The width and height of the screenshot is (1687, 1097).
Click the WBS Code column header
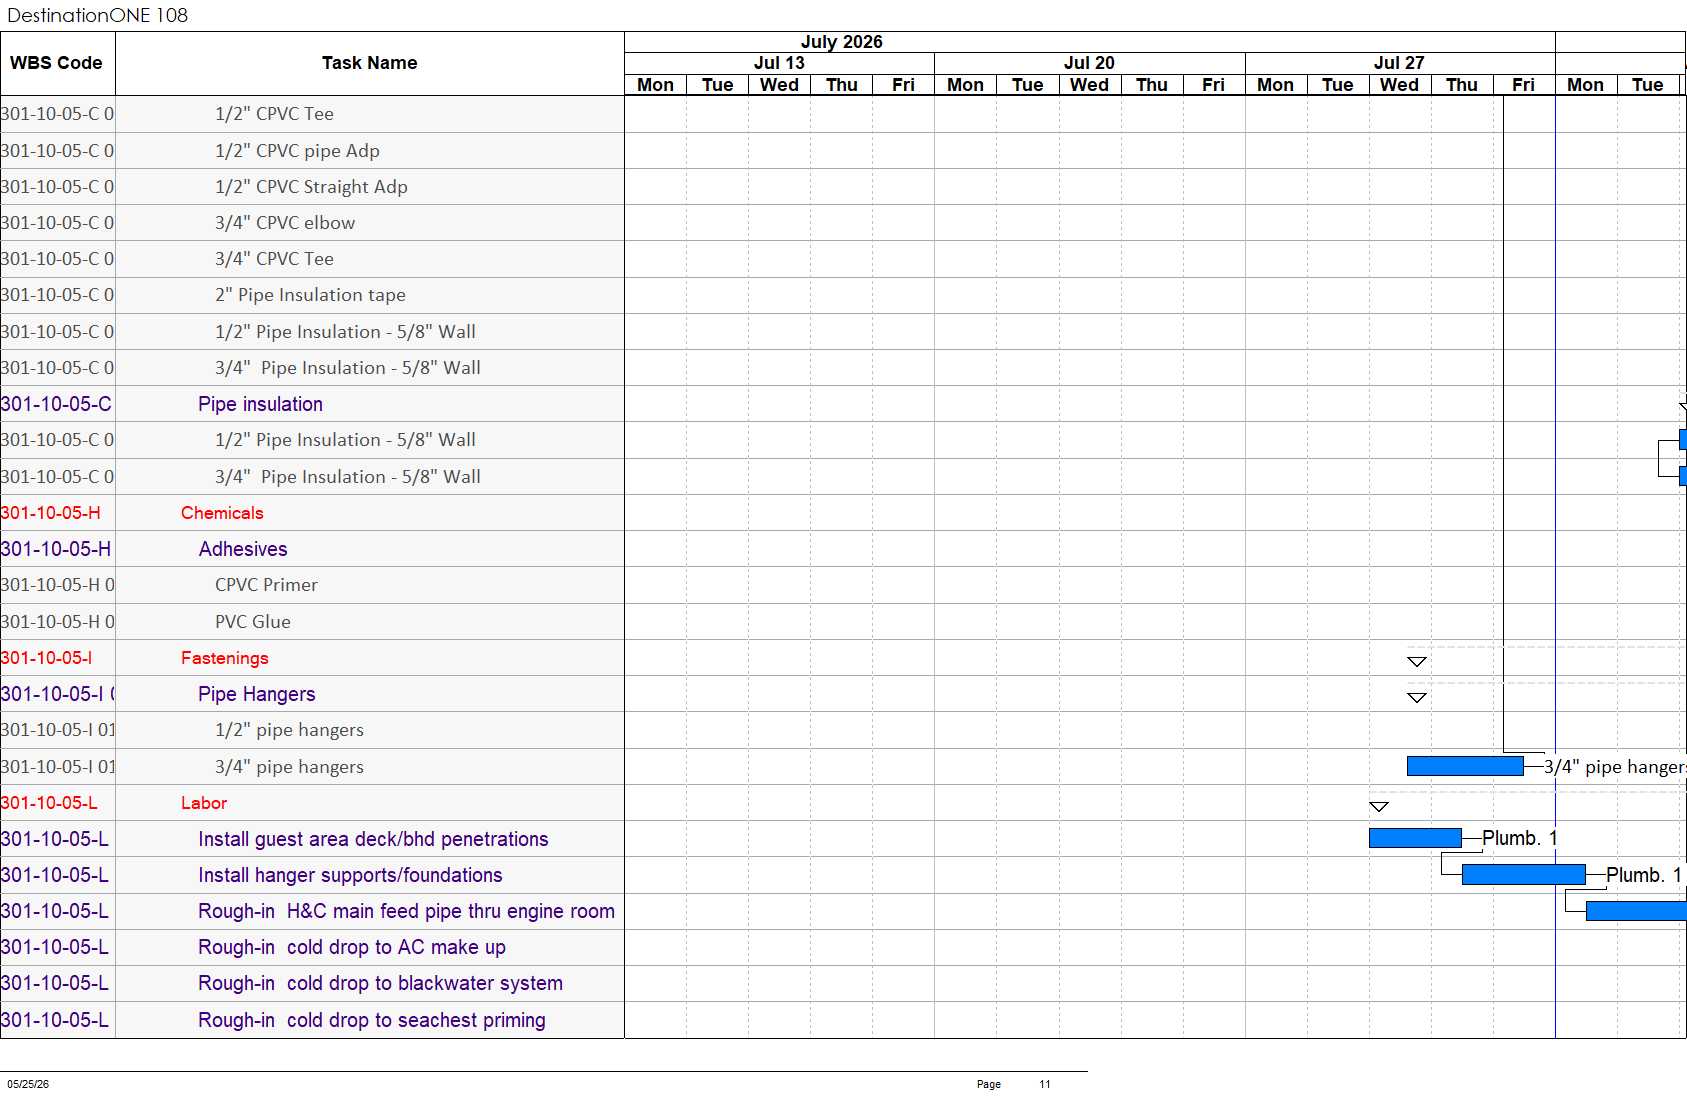(x=57, y=63)
